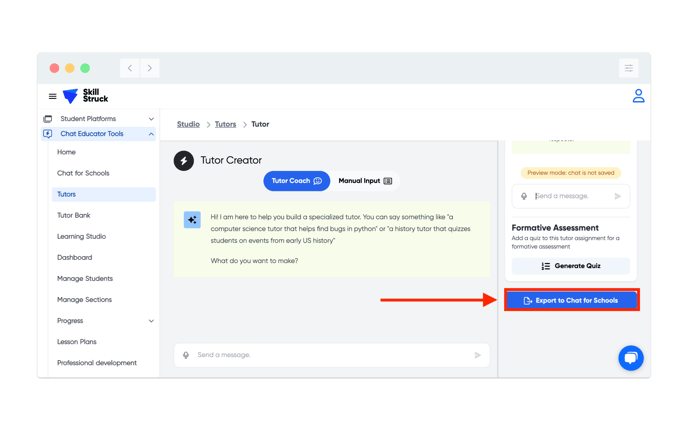Open Tutor Bank sidebar item
688x430 pixels.
tap(74, 215)
